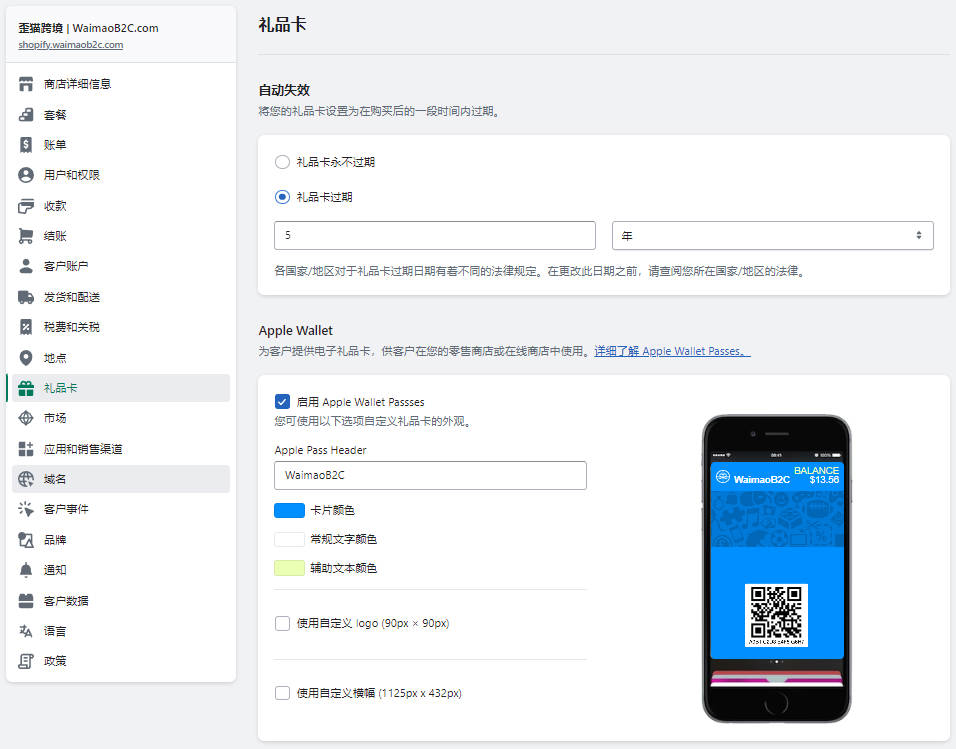Uncheck 启用 Apple Wallet Passses checkbox
The height and width of the screenshot is (749, 956).
[282, 401]
